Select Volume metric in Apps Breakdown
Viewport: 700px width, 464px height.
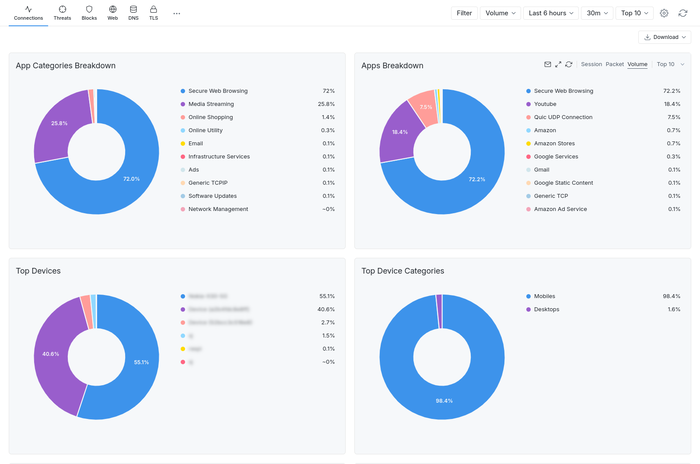637,64
